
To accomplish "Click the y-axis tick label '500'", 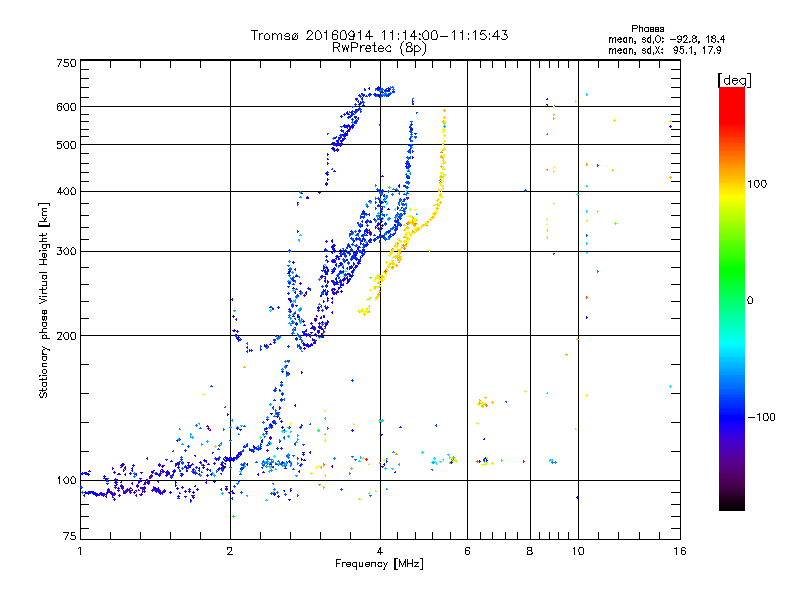I will (66, 145).
